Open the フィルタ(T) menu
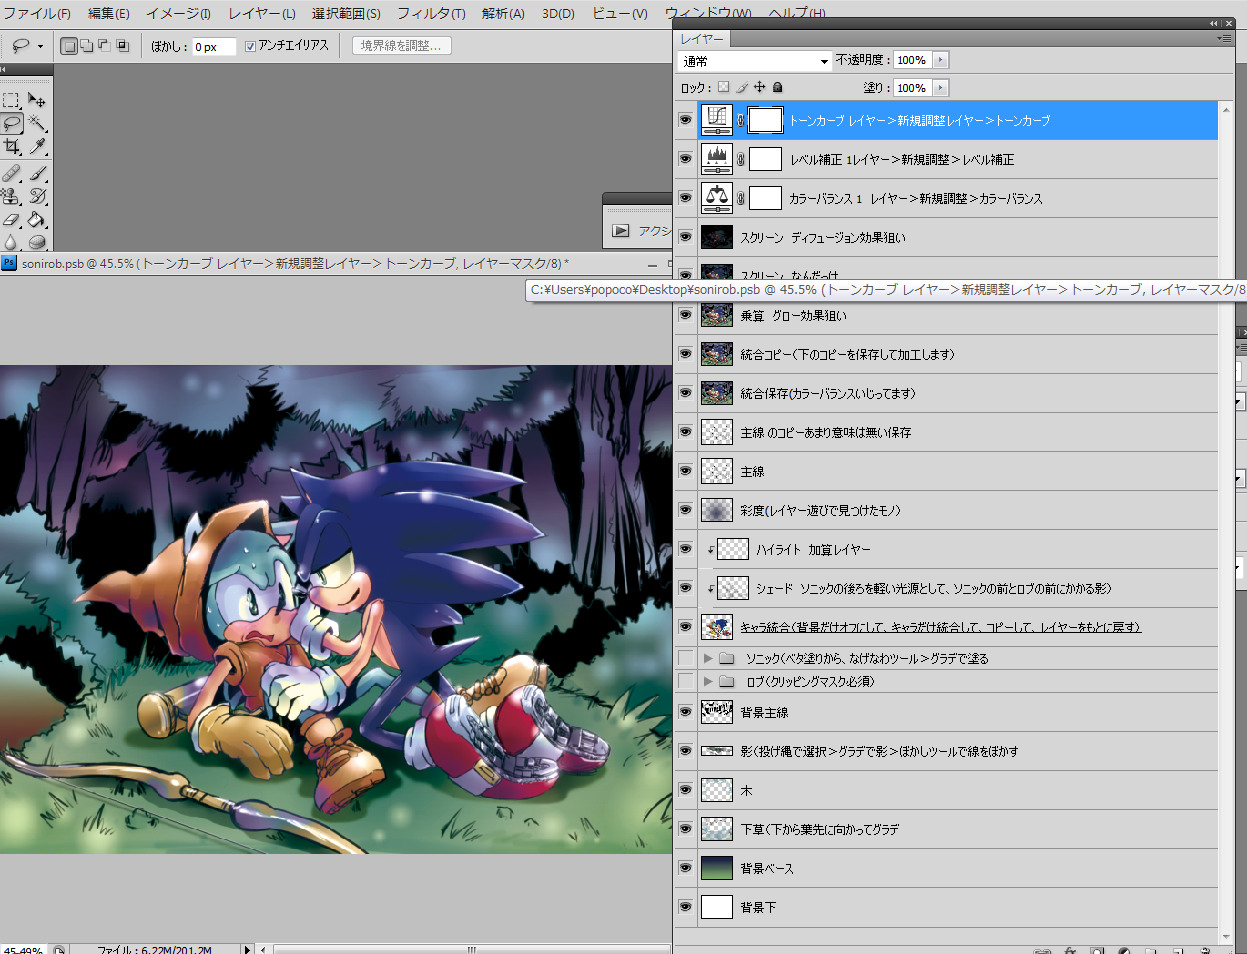Screen dimensions: 1247x954 pyautogui.click(x=431, y=13)
